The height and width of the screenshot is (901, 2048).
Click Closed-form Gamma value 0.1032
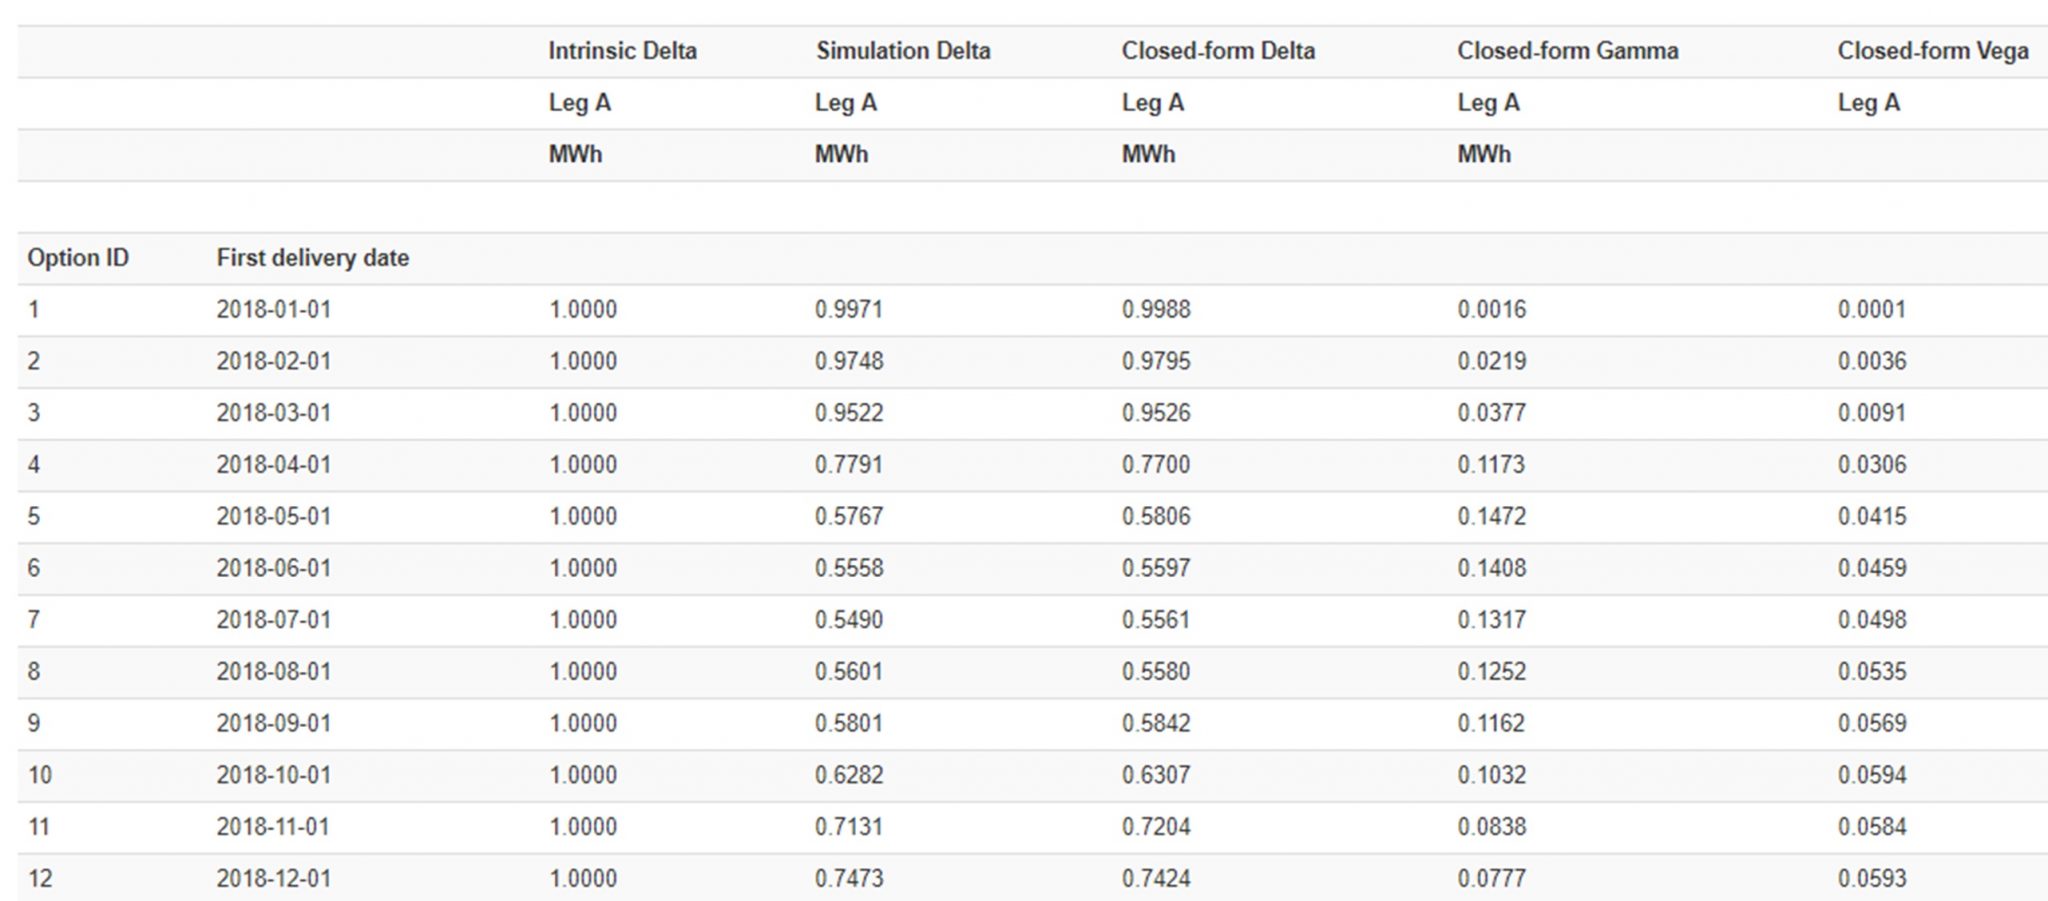tap(1492, 775)
